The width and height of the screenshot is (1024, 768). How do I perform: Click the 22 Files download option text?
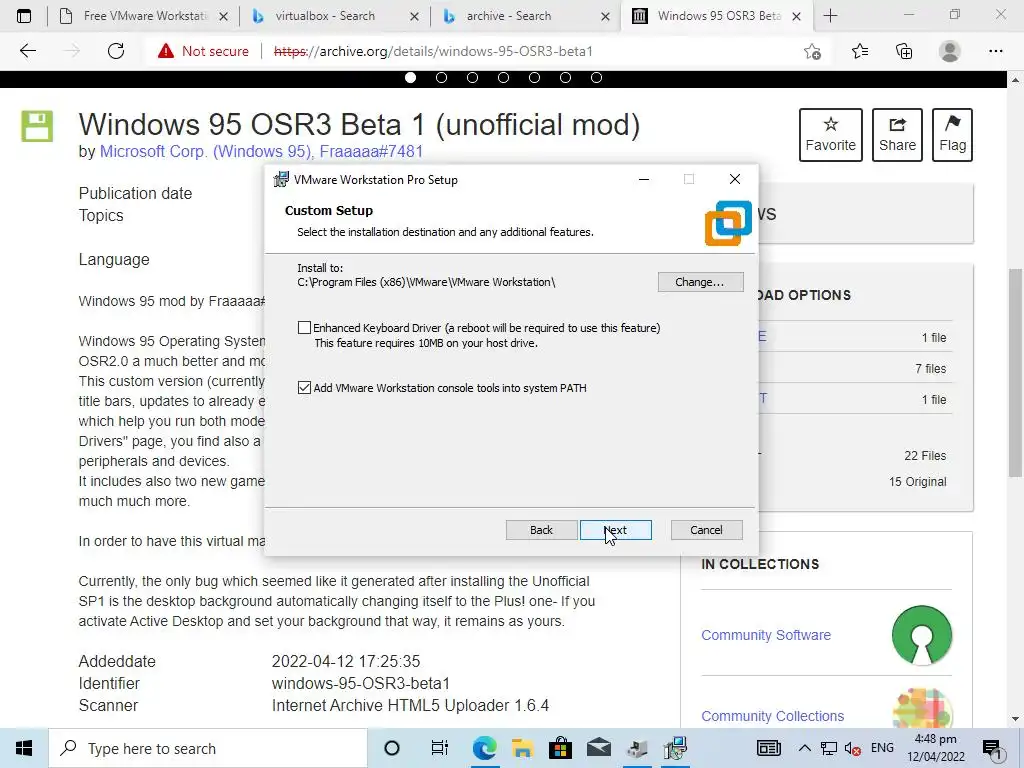[x=925, y=456]
